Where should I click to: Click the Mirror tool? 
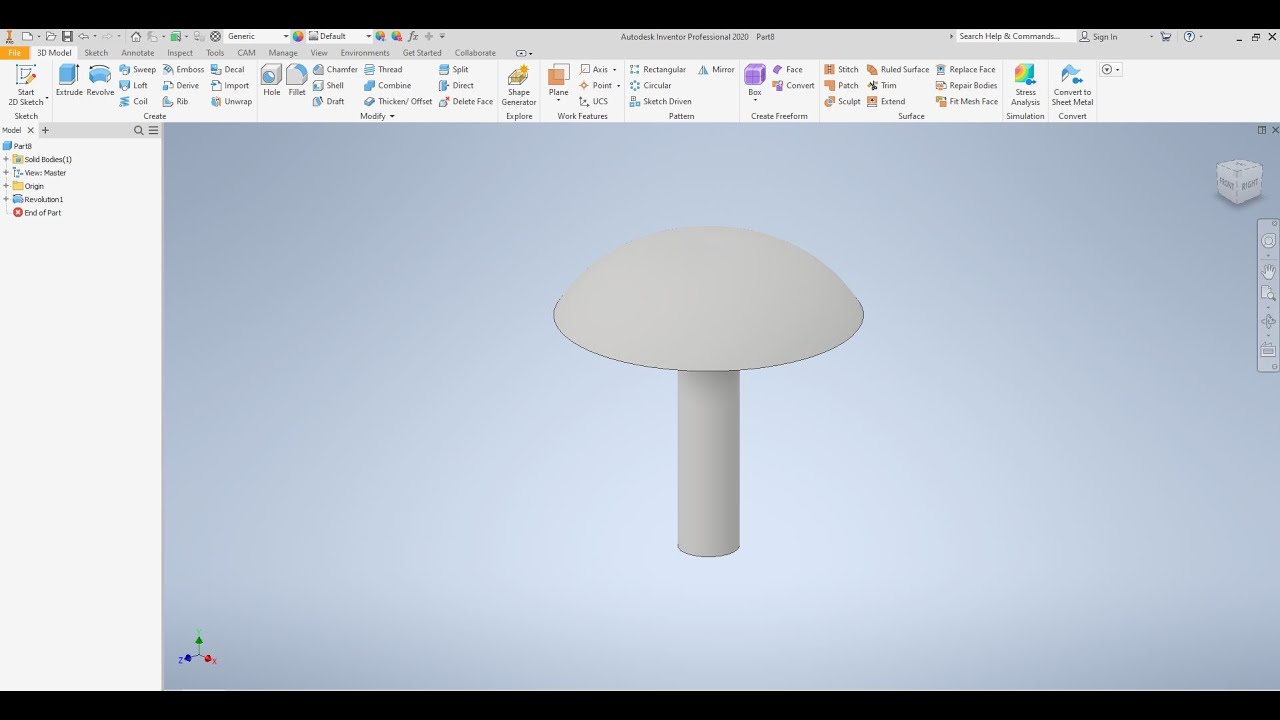tap(716, 70)
